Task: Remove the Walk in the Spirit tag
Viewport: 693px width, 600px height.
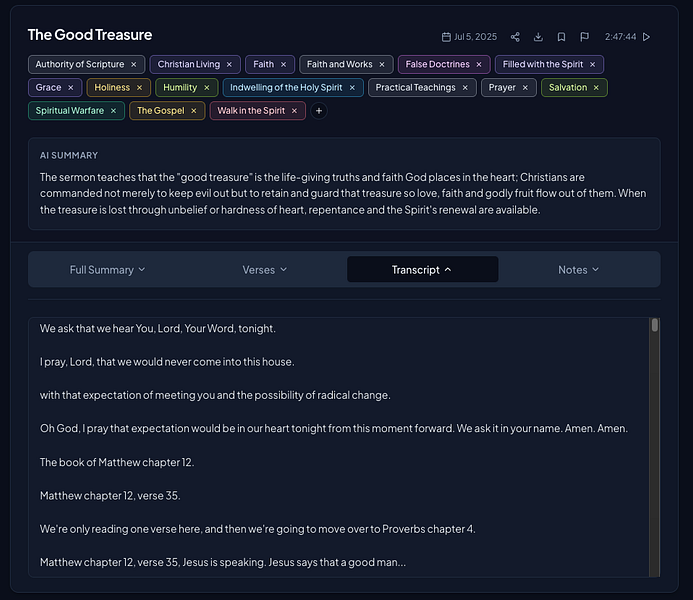Action: coord(294,111)
